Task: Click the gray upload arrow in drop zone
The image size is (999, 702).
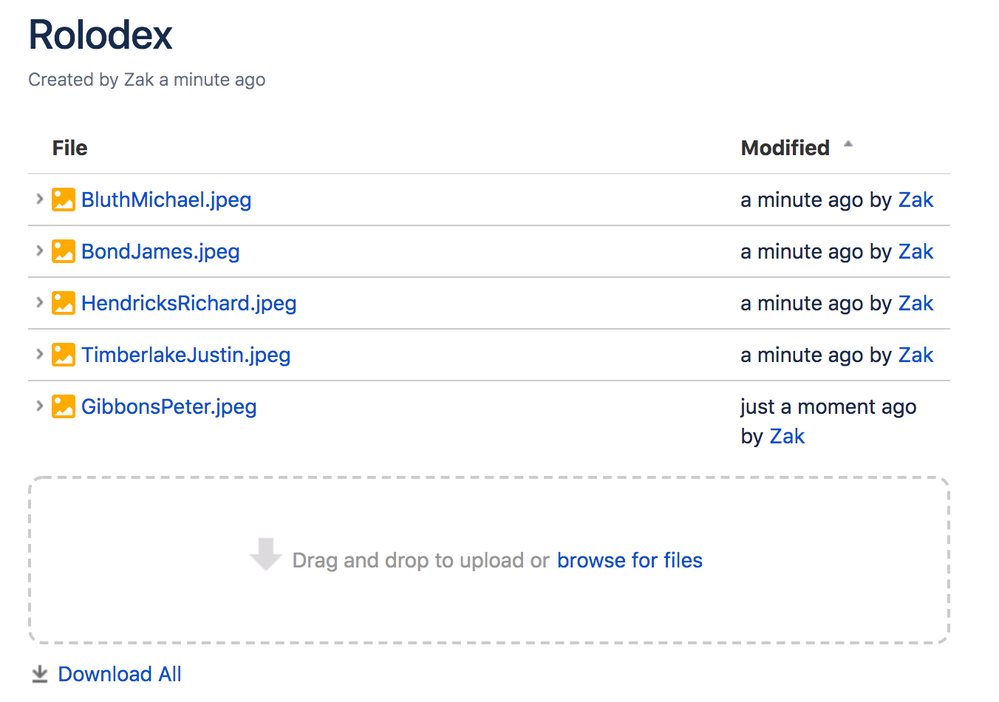Action: (x=266, y=554)
